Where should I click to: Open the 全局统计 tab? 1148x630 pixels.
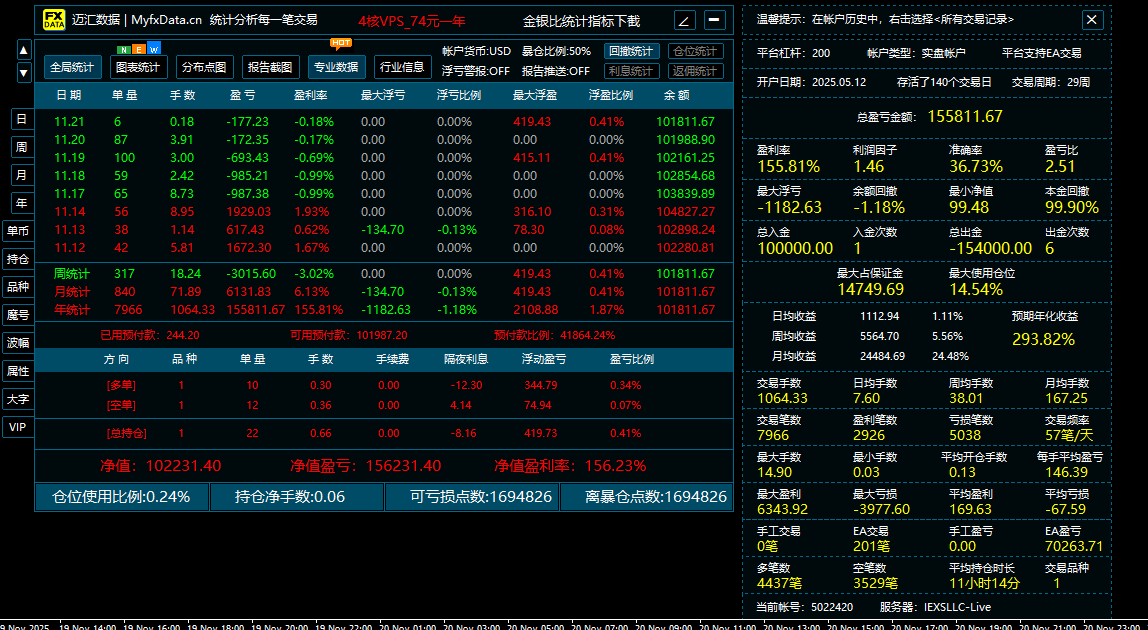click(x=72, y=67)
